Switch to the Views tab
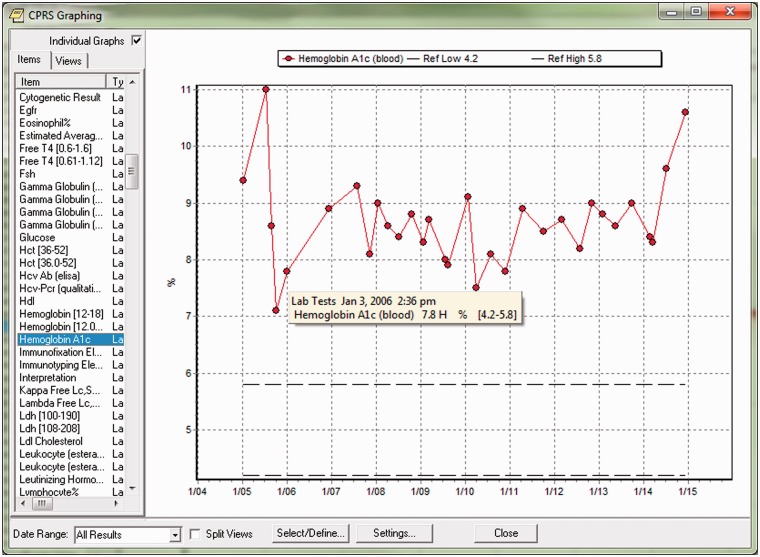The image size is (760, 557). click(x=69, y=61)
